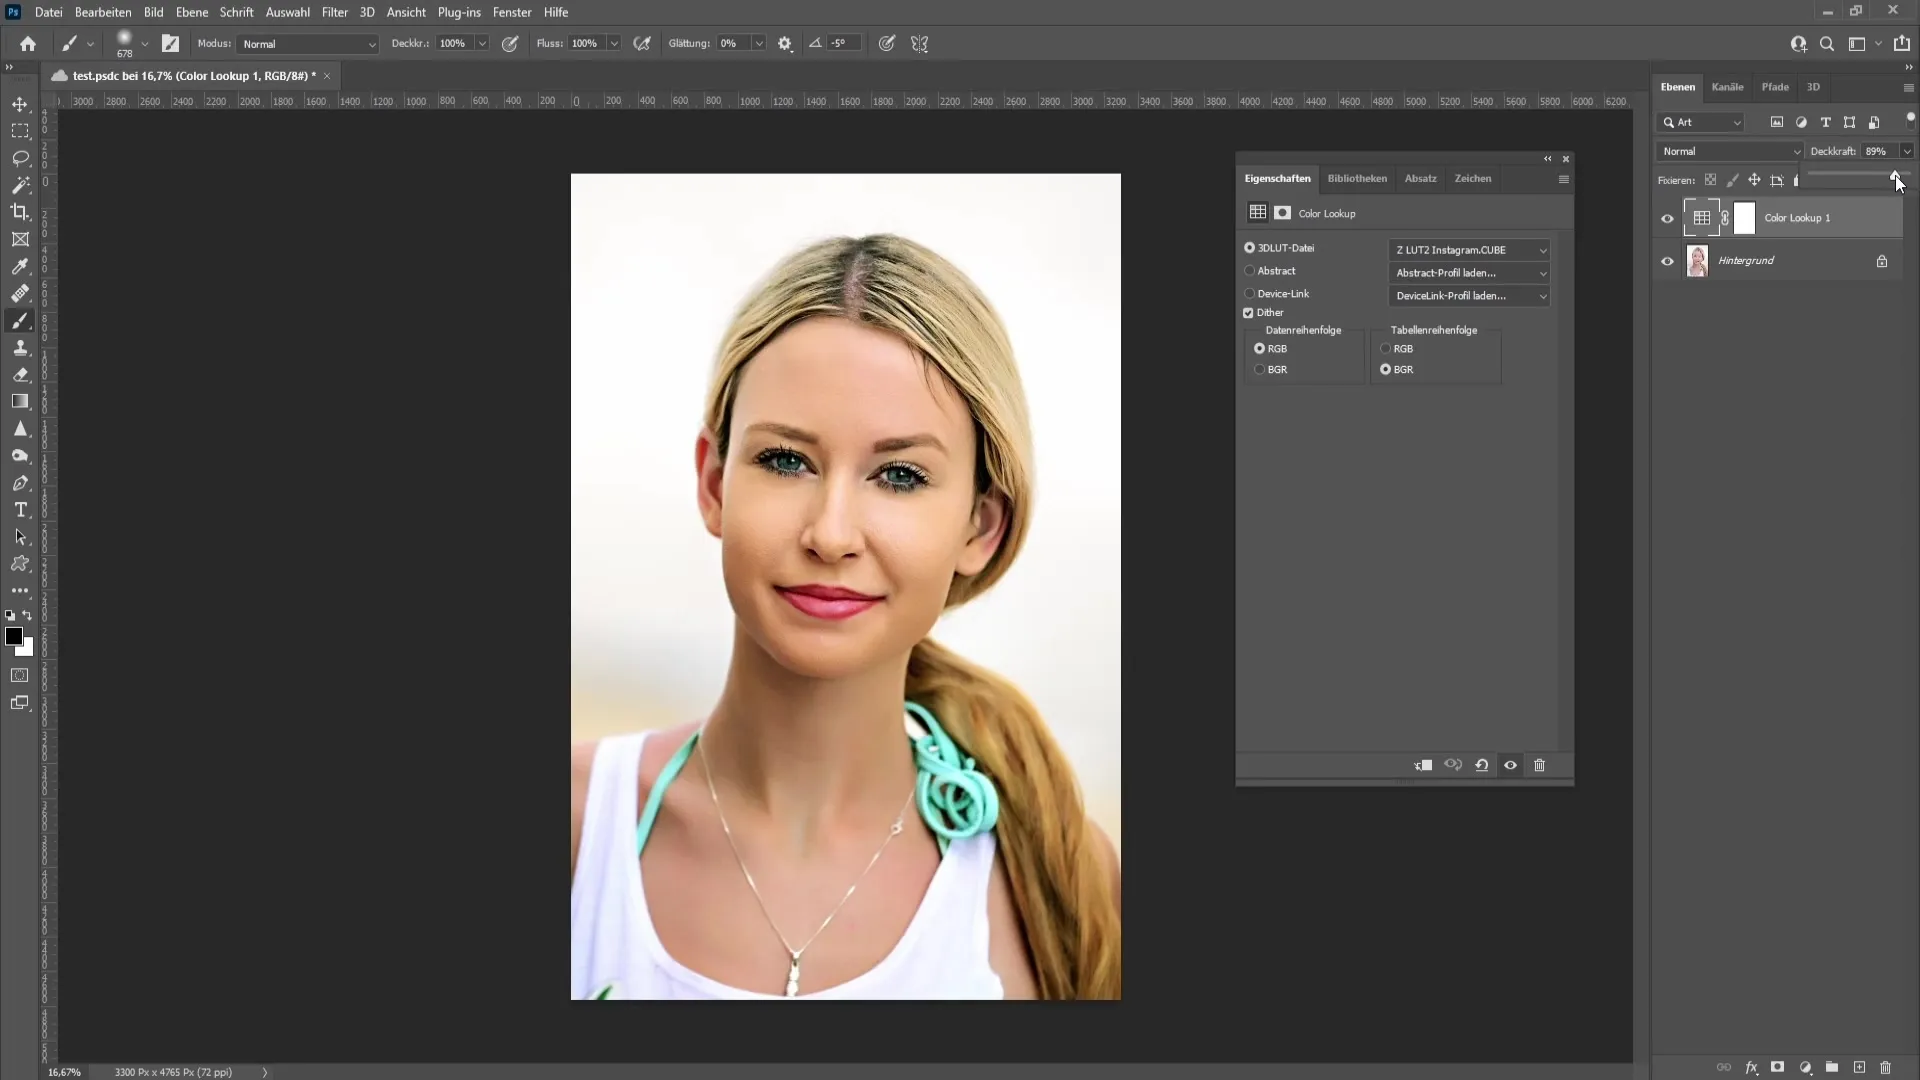Select the Type tool
The width and height of the screenshot is (1920, 1080).
point(20,510)
